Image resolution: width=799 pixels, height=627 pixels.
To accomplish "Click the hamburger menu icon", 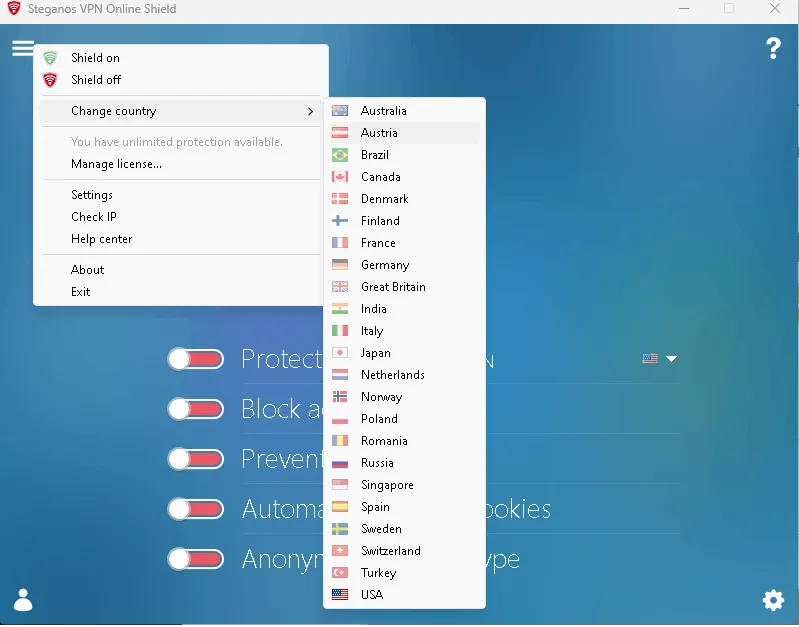I will (22, 48).
